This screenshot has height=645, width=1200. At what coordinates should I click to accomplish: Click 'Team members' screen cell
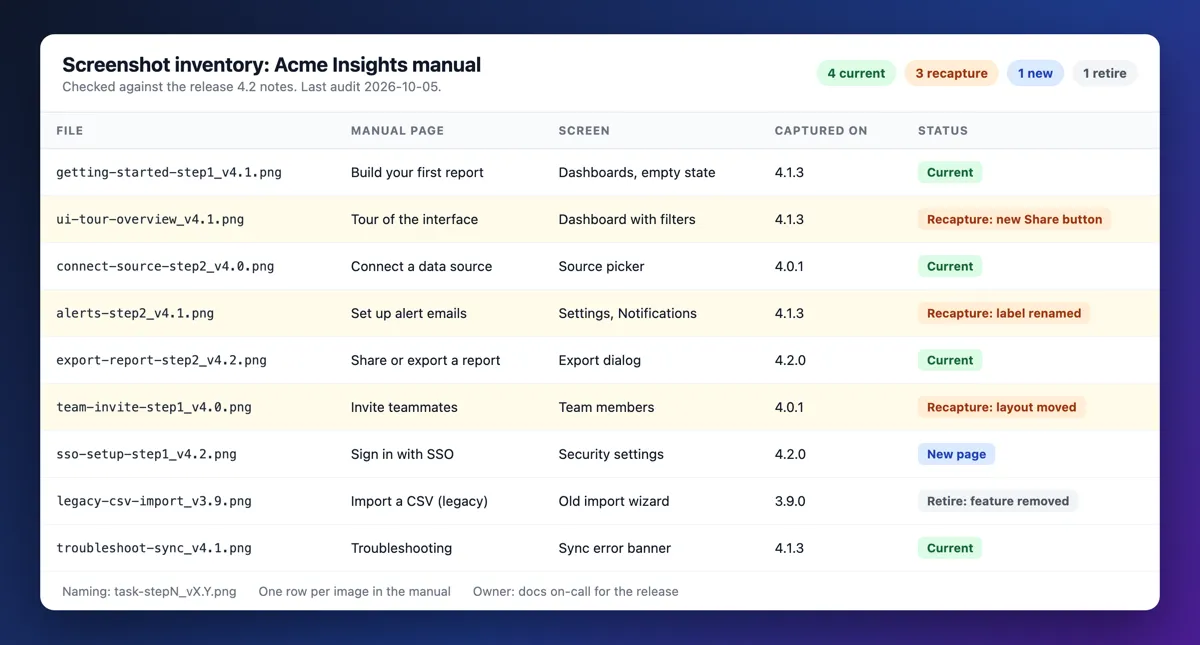607,407
